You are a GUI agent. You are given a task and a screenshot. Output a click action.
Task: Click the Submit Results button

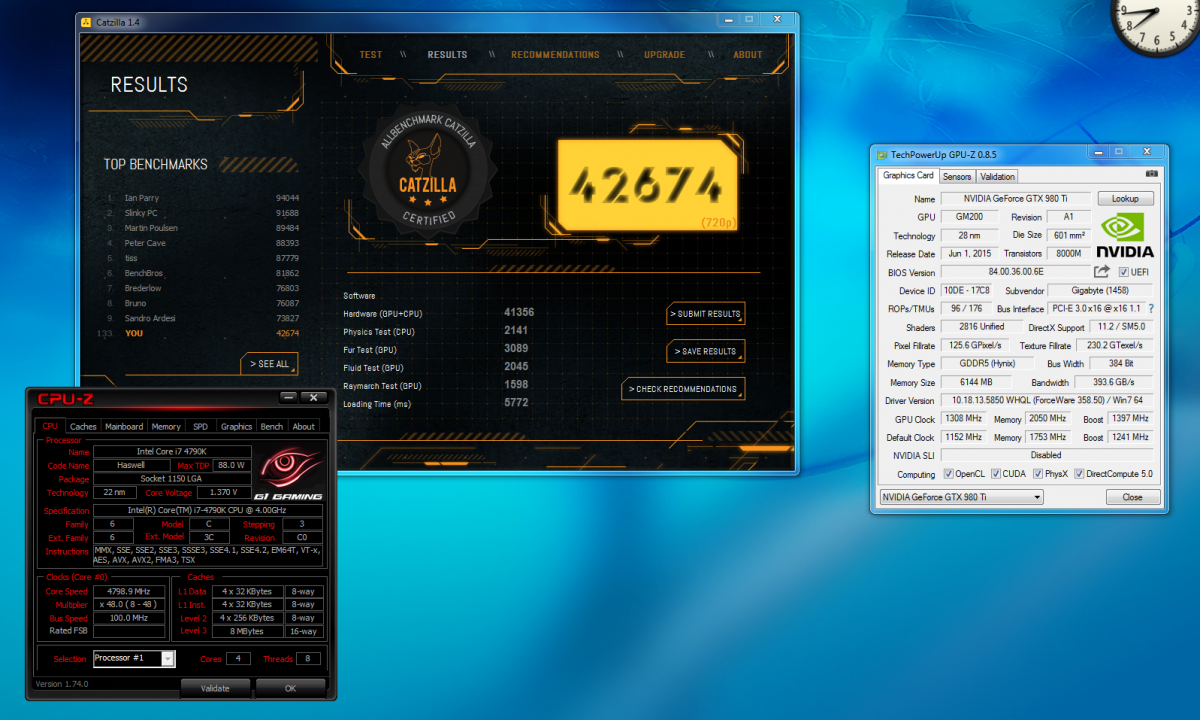[705, 314]
